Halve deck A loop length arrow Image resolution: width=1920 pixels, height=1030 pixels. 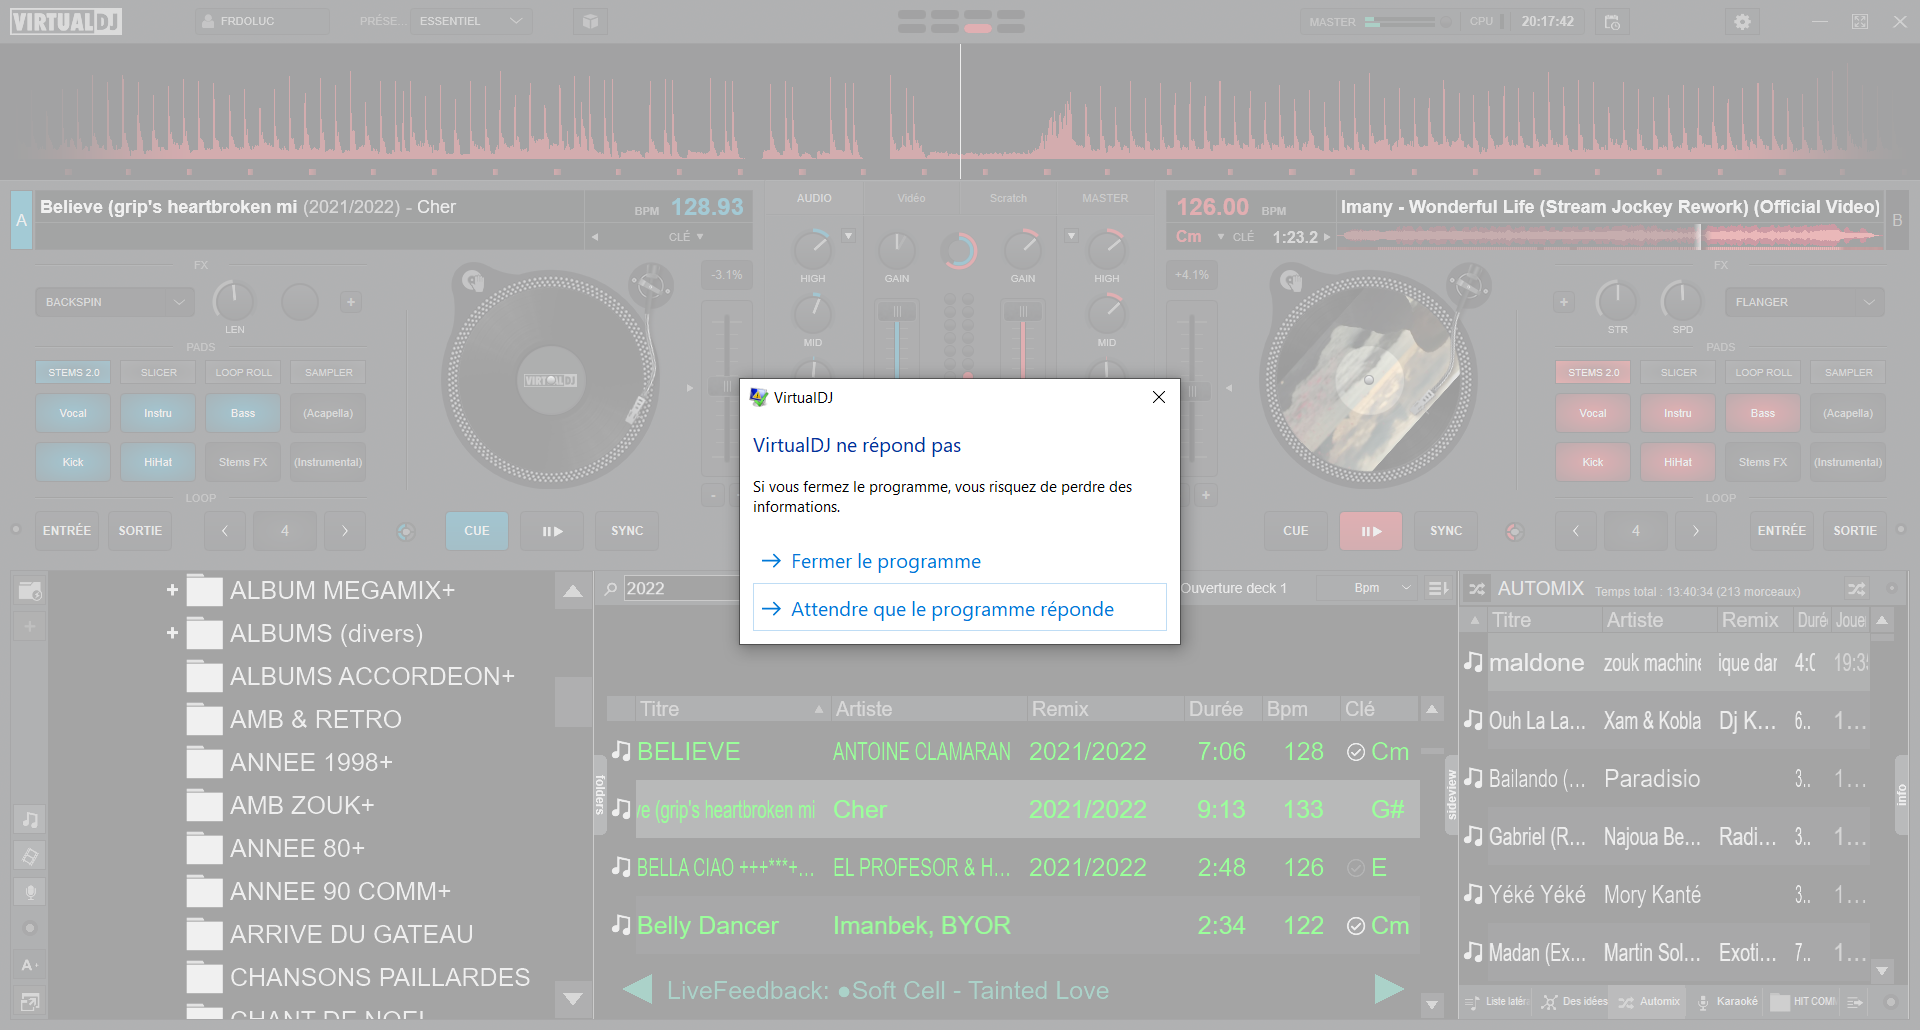225,531
